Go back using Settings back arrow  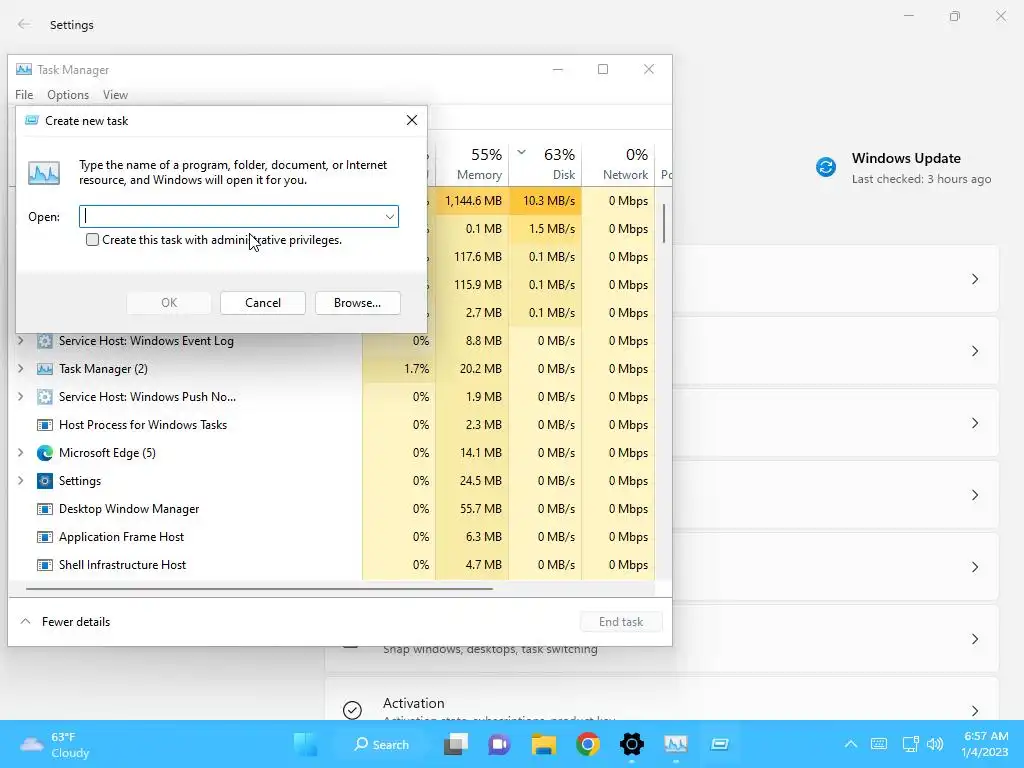24,24
